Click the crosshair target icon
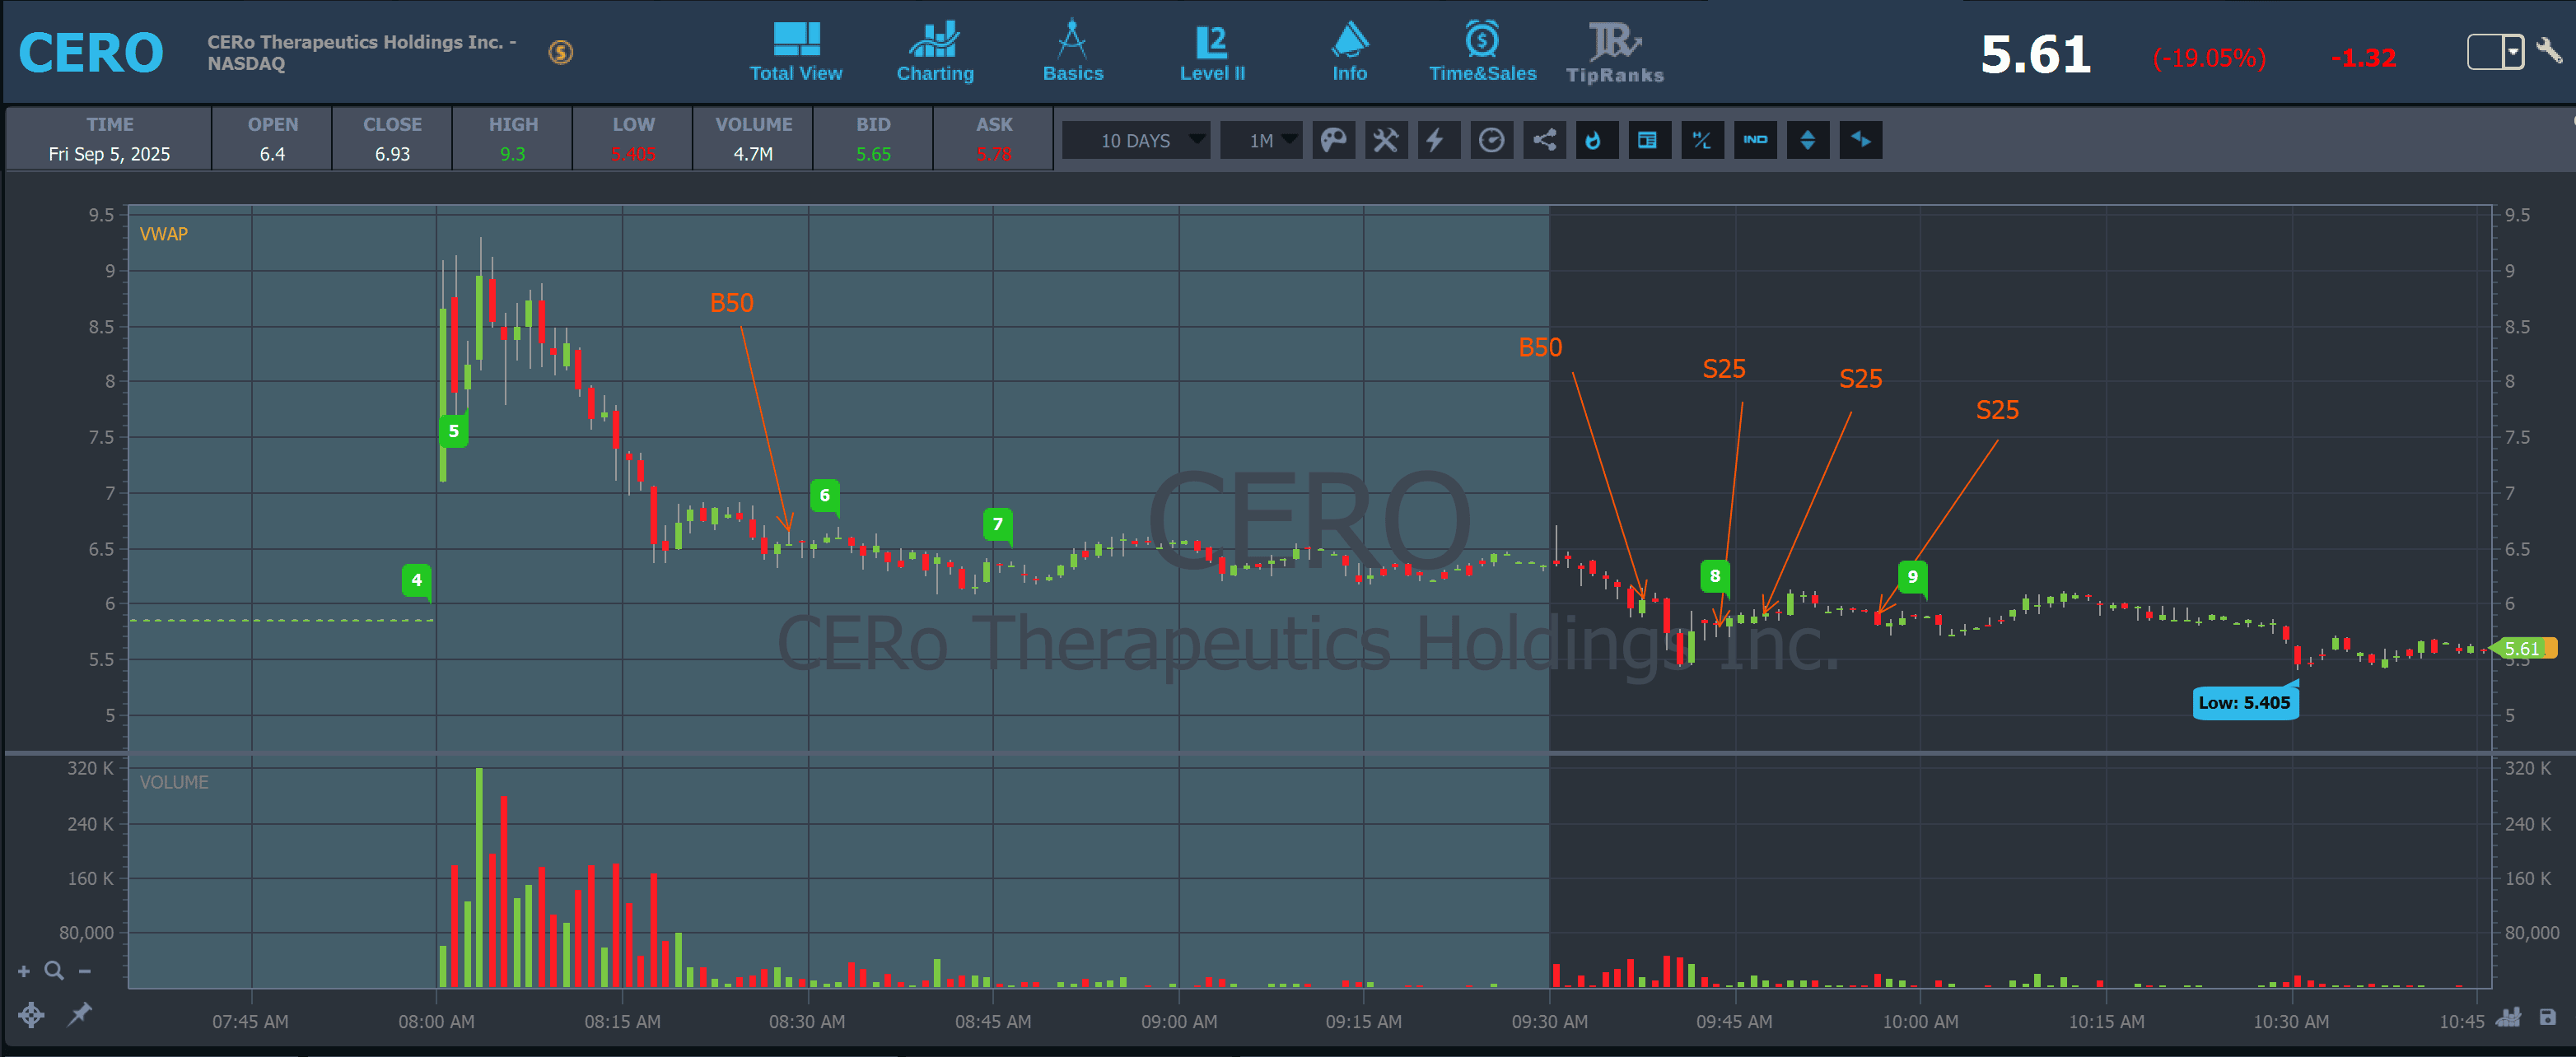Screen dimensions: 2576x1057 [x=31, y=1015]
